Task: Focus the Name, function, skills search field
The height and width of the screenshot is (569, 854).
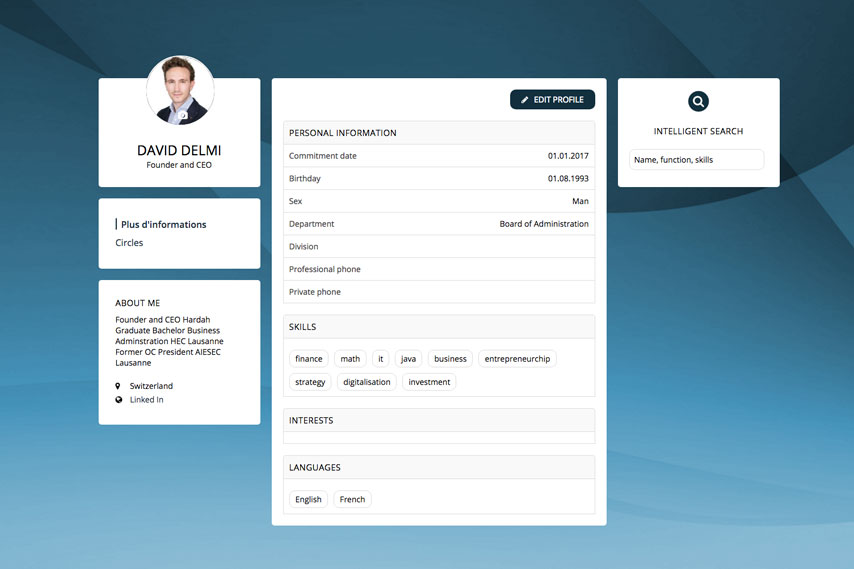Action: 697,160
